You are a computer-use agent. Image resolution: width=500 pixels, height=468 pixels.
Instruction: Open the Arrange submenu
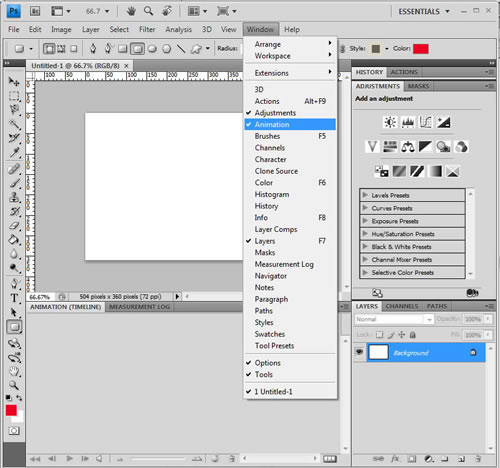click(x=290, y=44)
